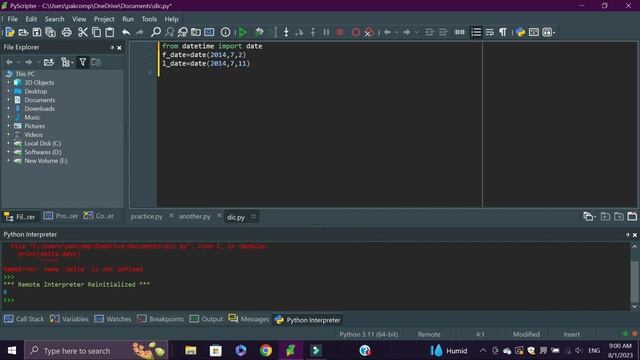
Task: Open the Messages panel tab
Action: tap(249, 319)
